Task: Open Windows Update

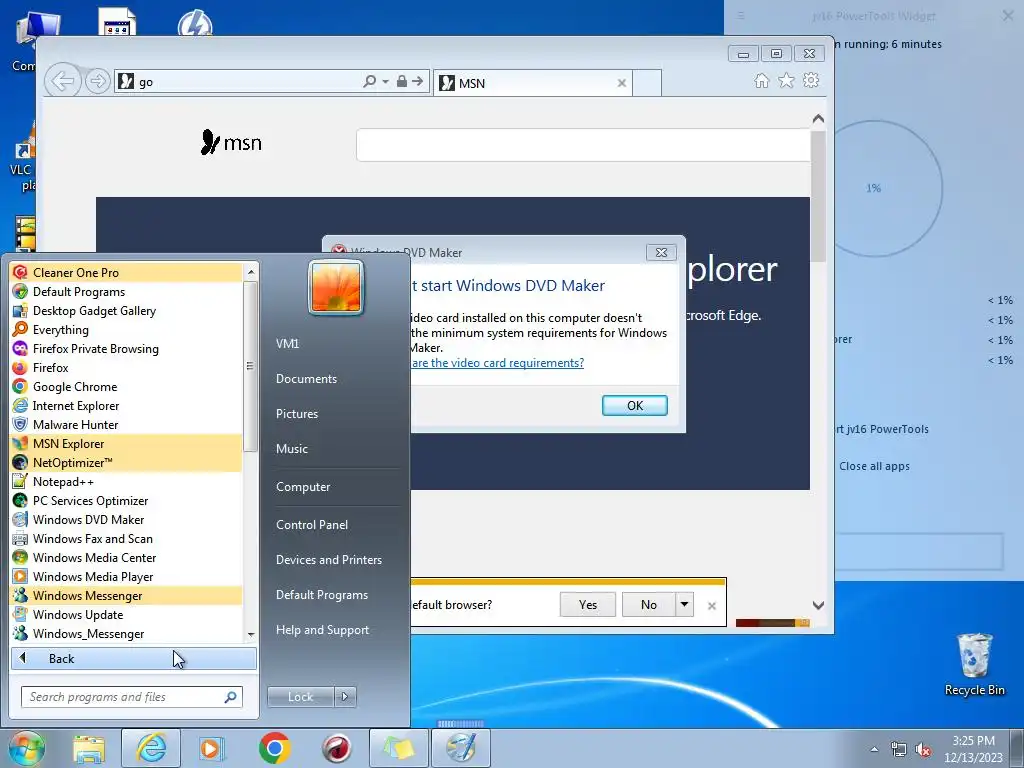Action: coord(126,614)
